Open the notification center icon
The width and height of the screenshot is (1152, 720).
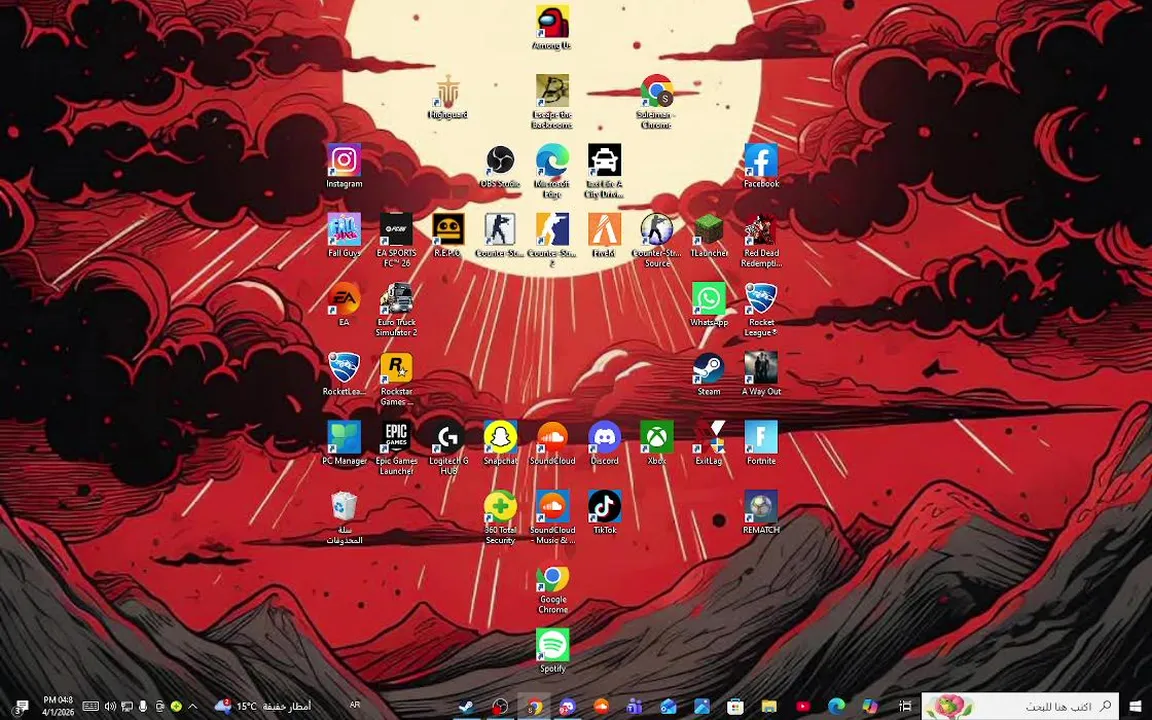[x=20, y=707]
